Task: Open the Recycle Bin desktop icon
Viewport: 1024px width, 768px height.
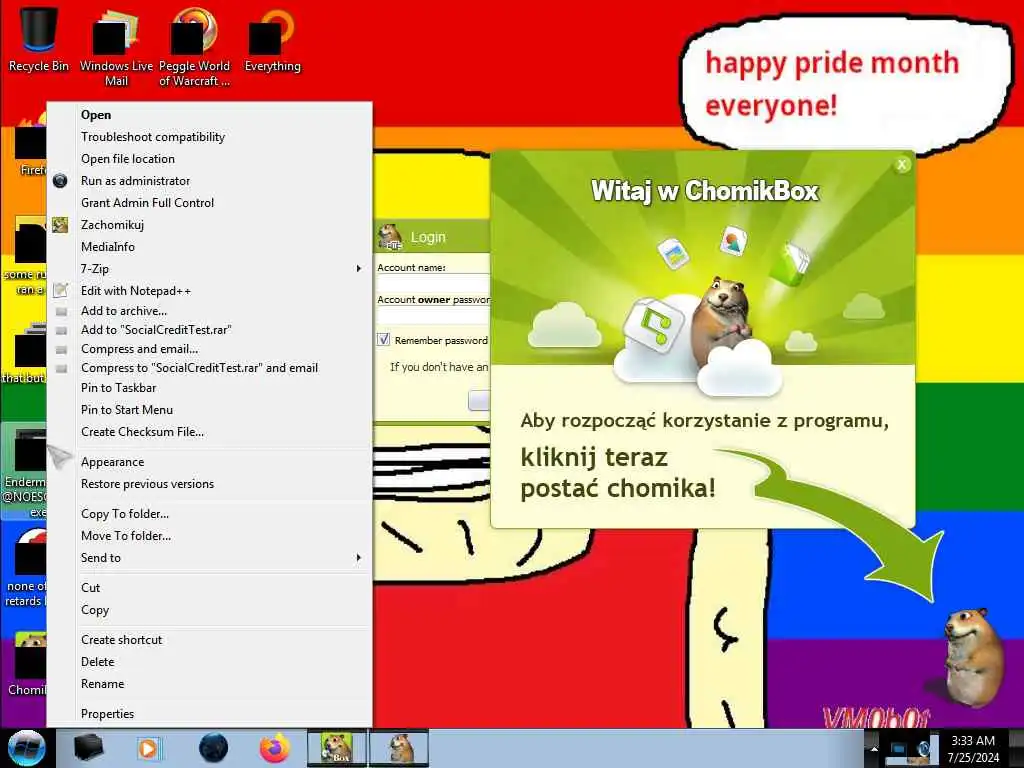Action: click(39, 39)
